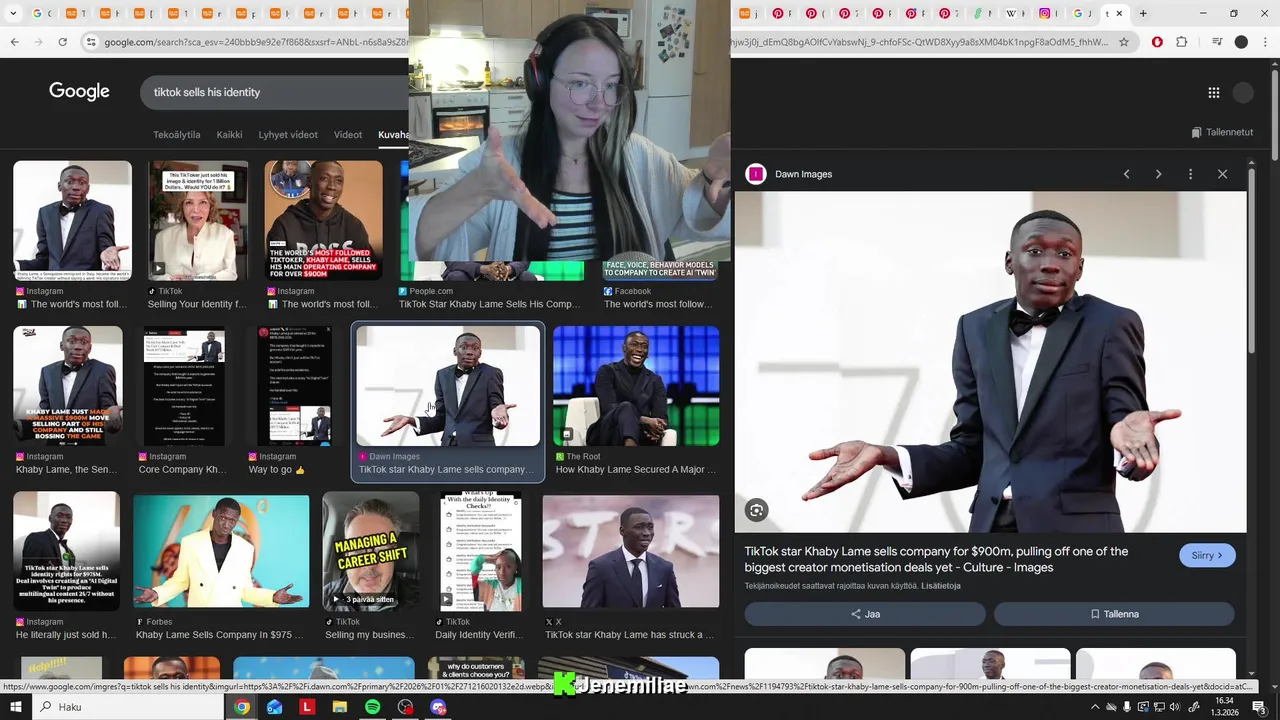1280x720 pixels.
Task: Open Spotify from the taskbar
Action: (x=372, y=707)
